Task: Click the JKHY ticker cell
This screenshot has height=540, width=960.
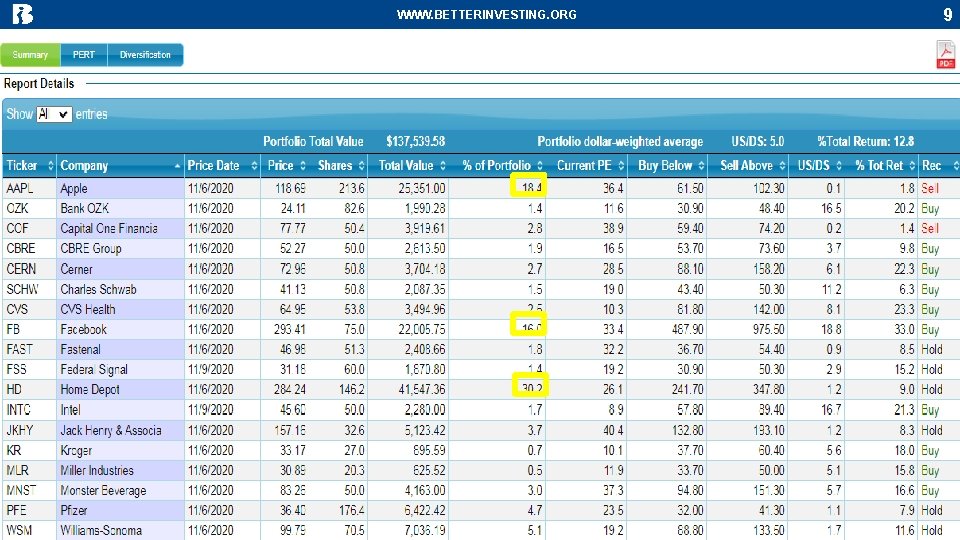Action: pos(29,430)
